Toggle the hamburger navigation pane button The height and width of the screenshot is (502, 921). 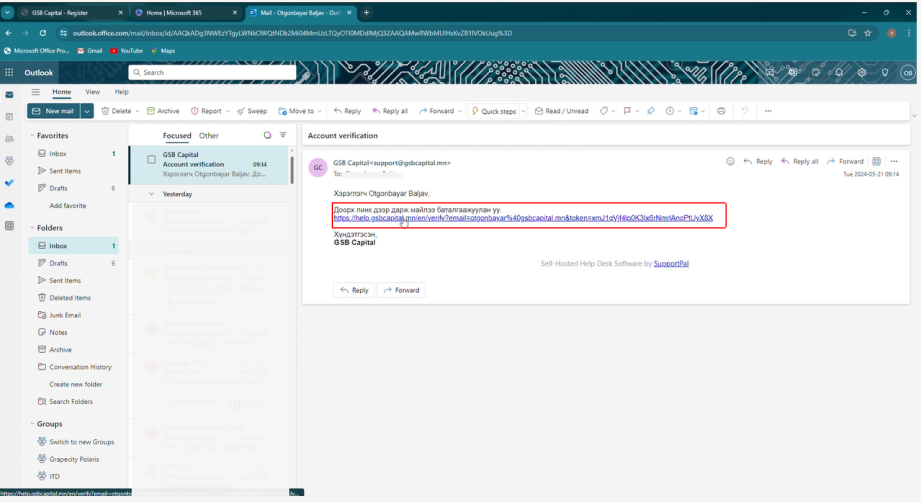pos(36,92)
